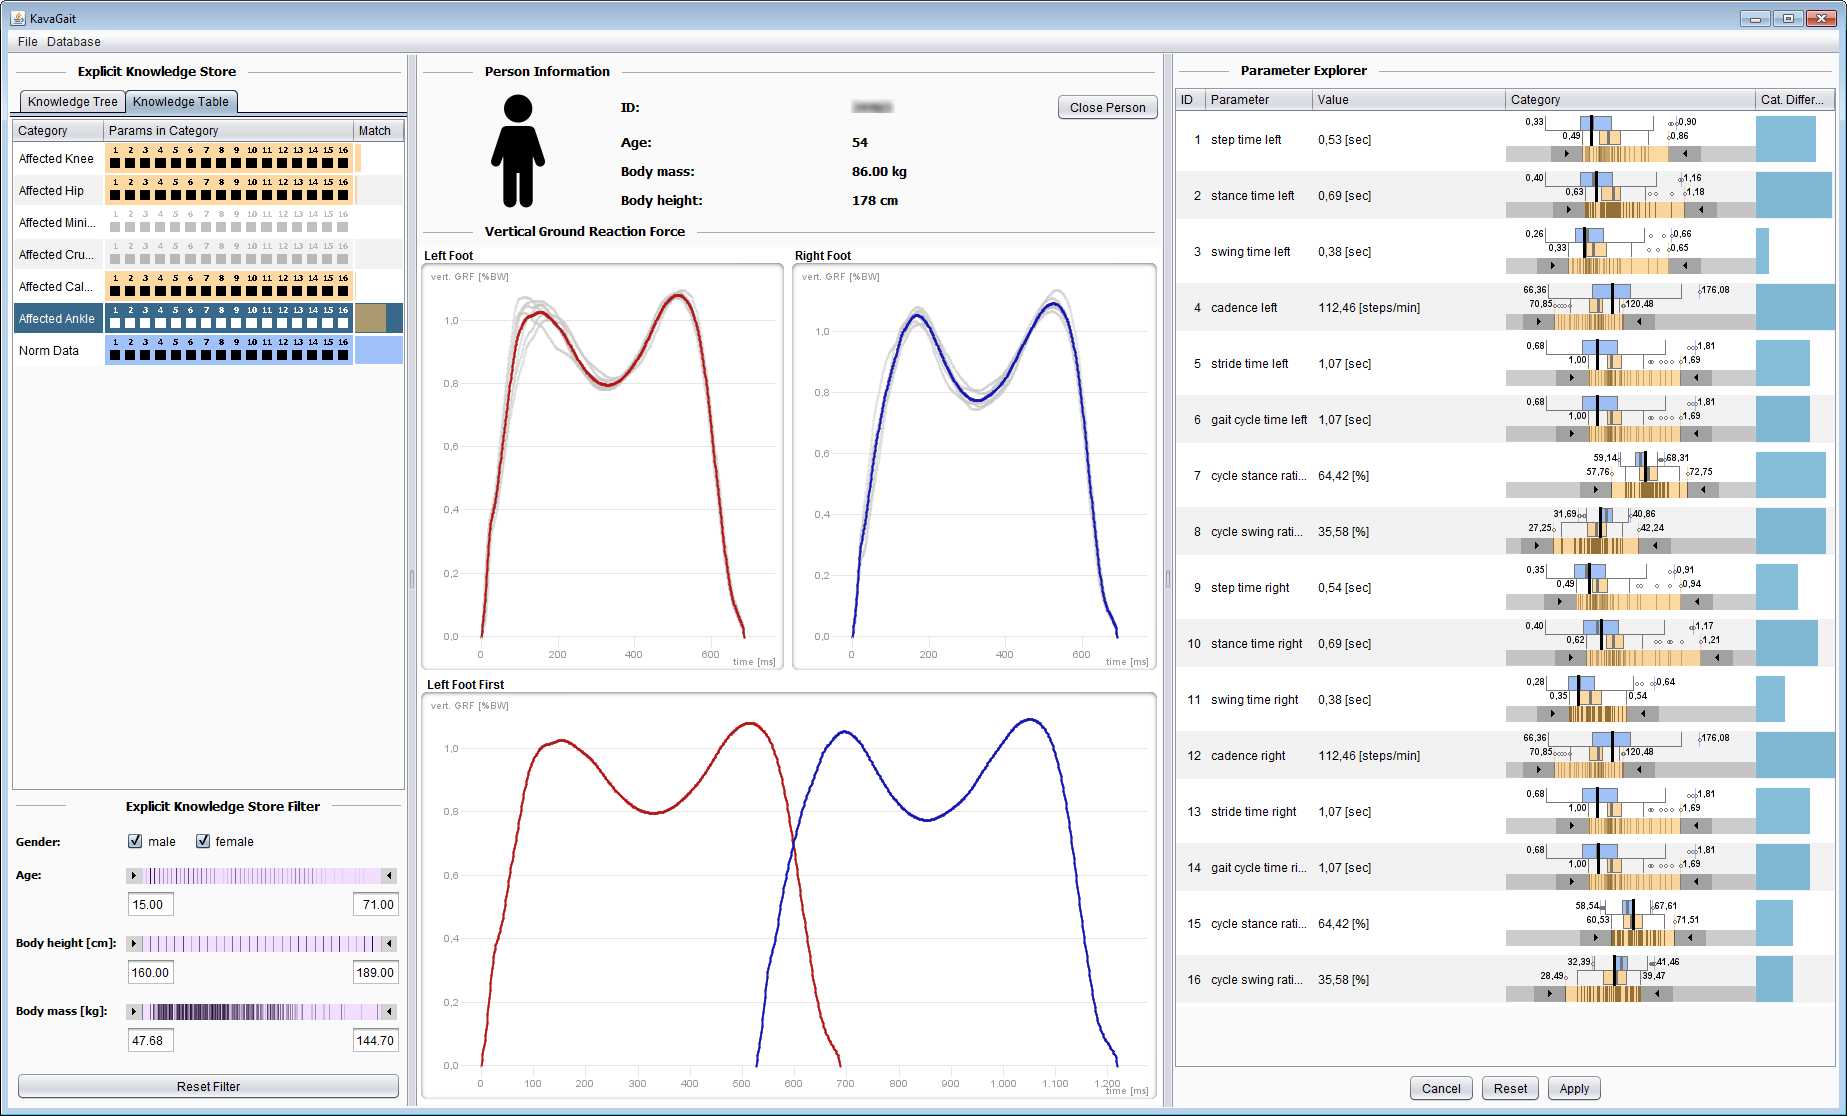Screen dimensions: 1847x1116
Task: Click the Age filter left arrow handle
Action: tap(134, 876)
